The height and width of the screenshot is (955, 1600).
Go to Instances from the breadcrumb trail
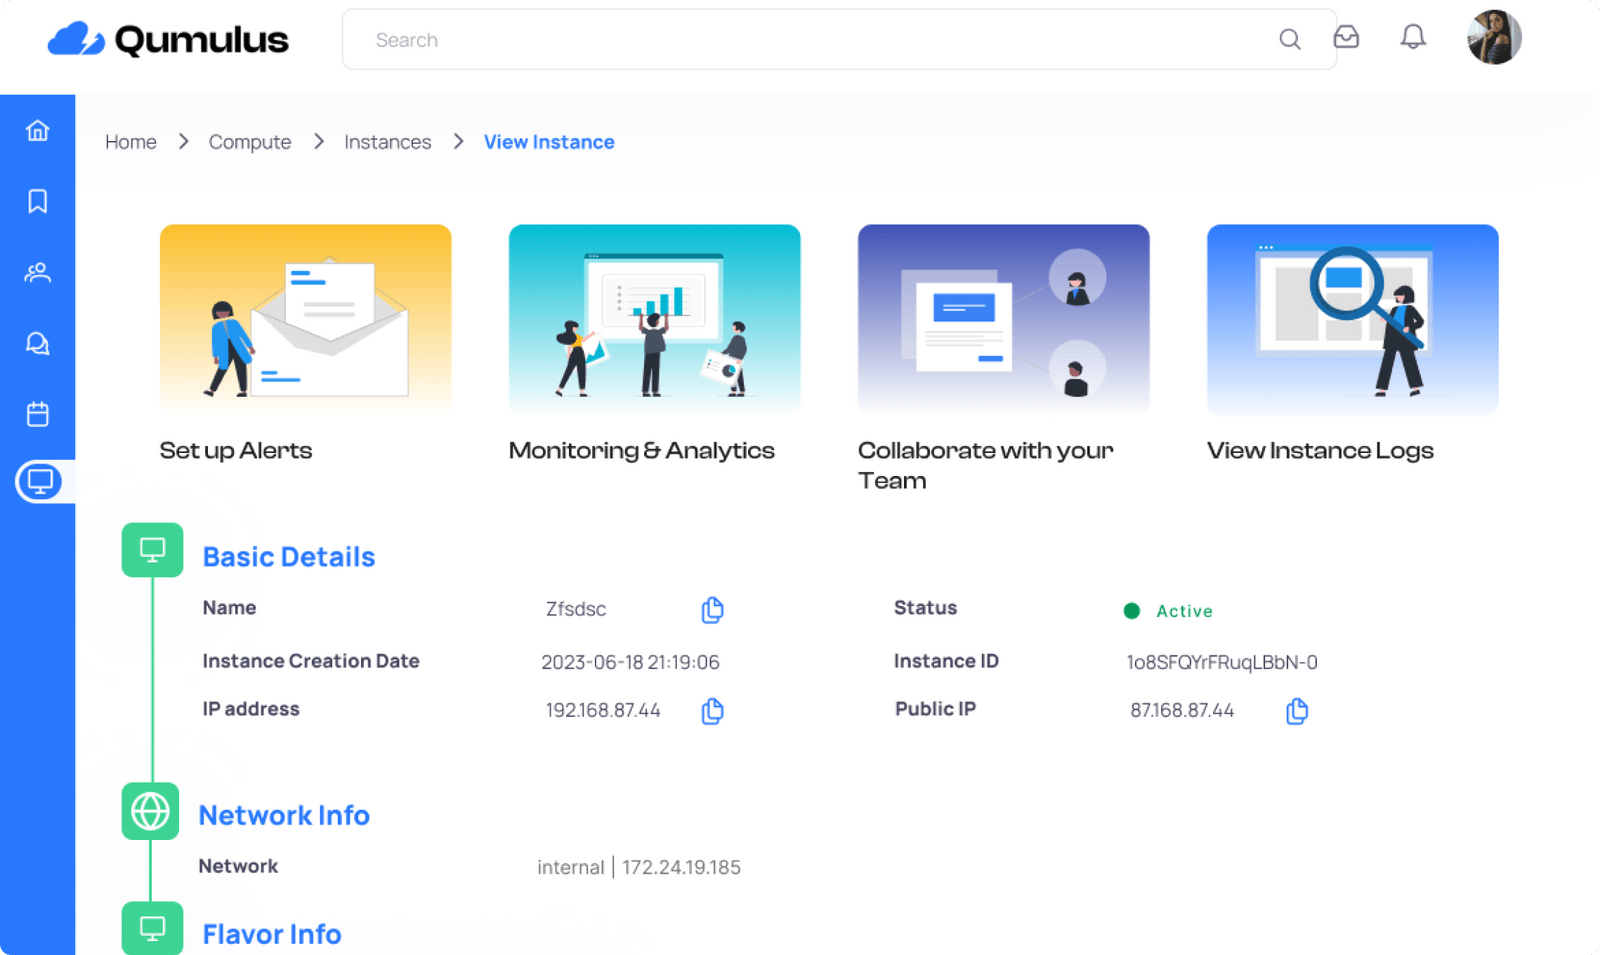[x=387, y=141]
